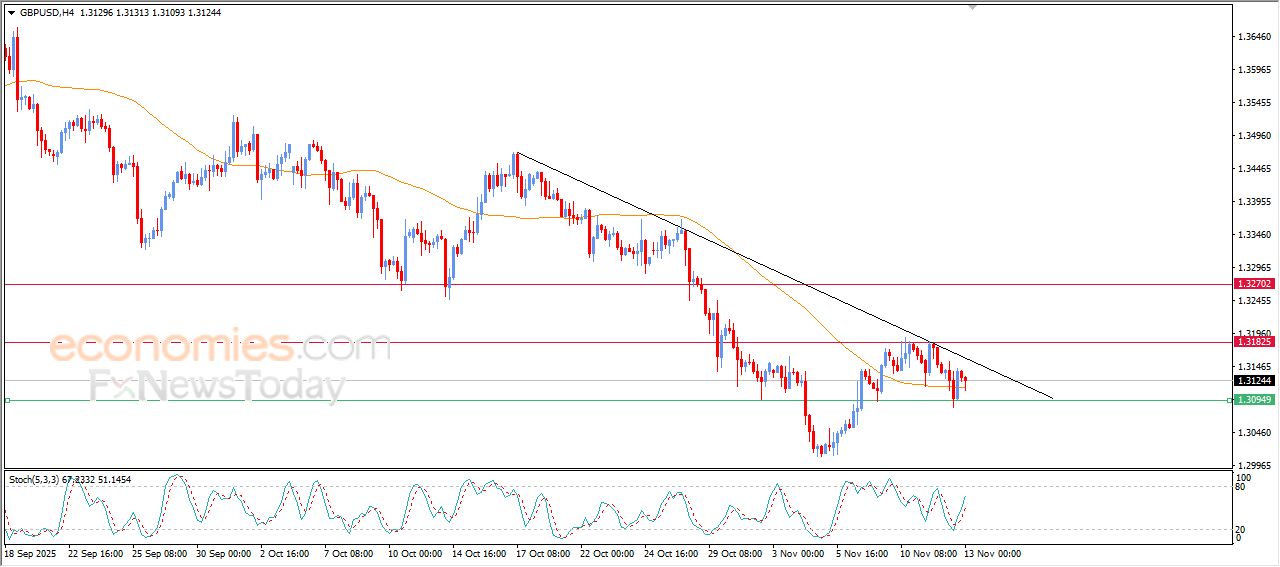Viewport: 1280px width, 567px height.
Task: Select the green line's left square handle
Action: [x=7, y=400]
